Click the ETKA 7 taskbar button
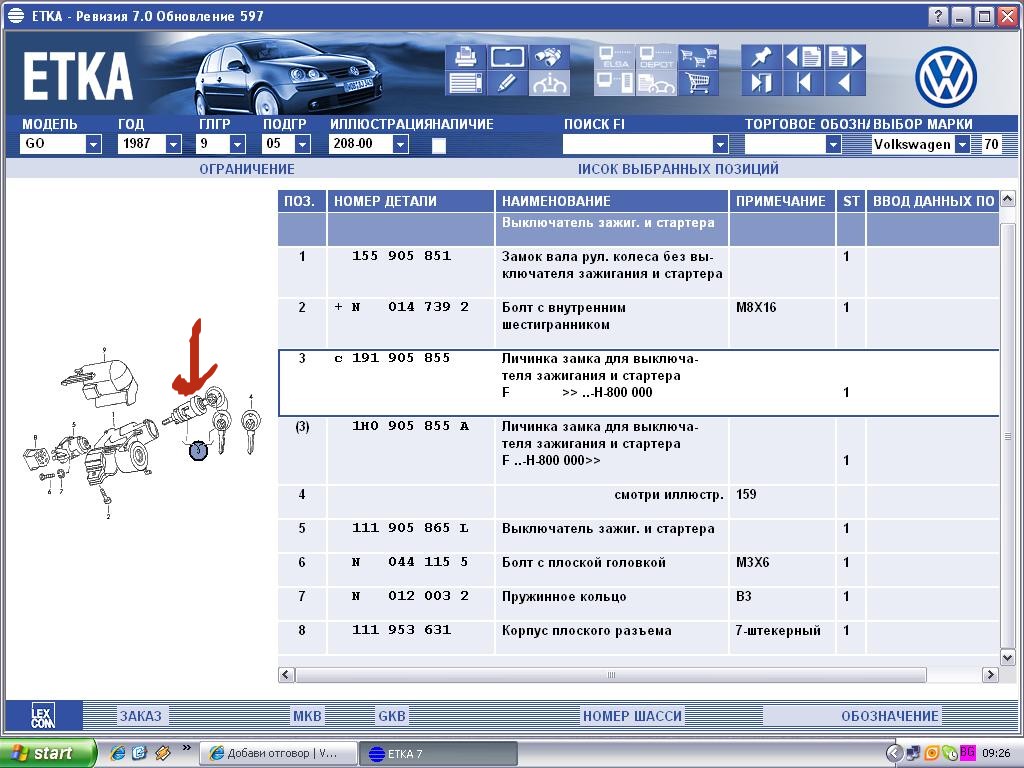The height and width of the screenshot is (768, 1024). click(x=438, y=754)
